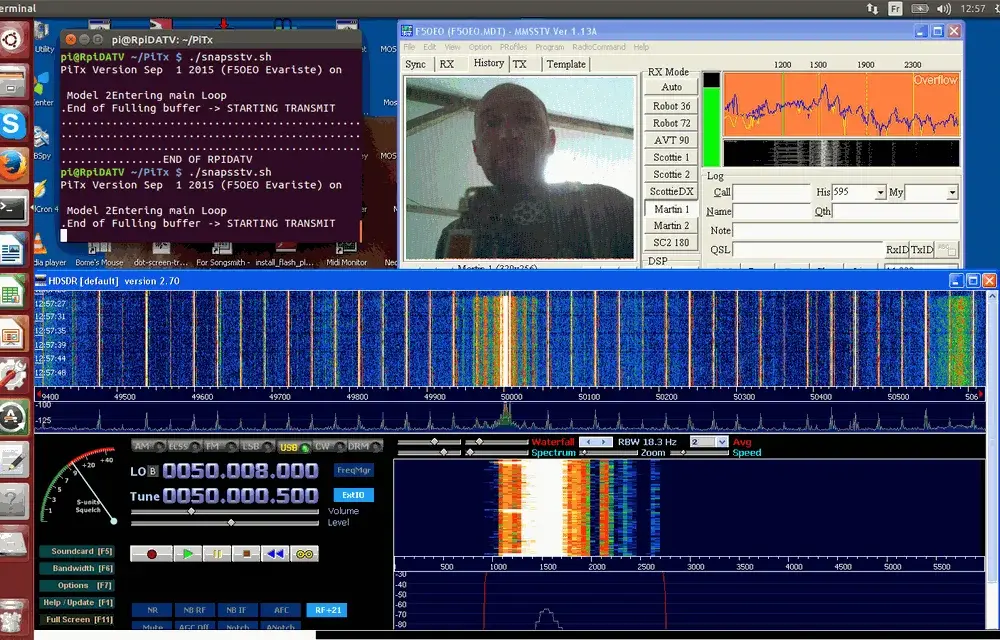
Task: Click the HDSDR title bar app icon
Action: (x=41, y=280)
